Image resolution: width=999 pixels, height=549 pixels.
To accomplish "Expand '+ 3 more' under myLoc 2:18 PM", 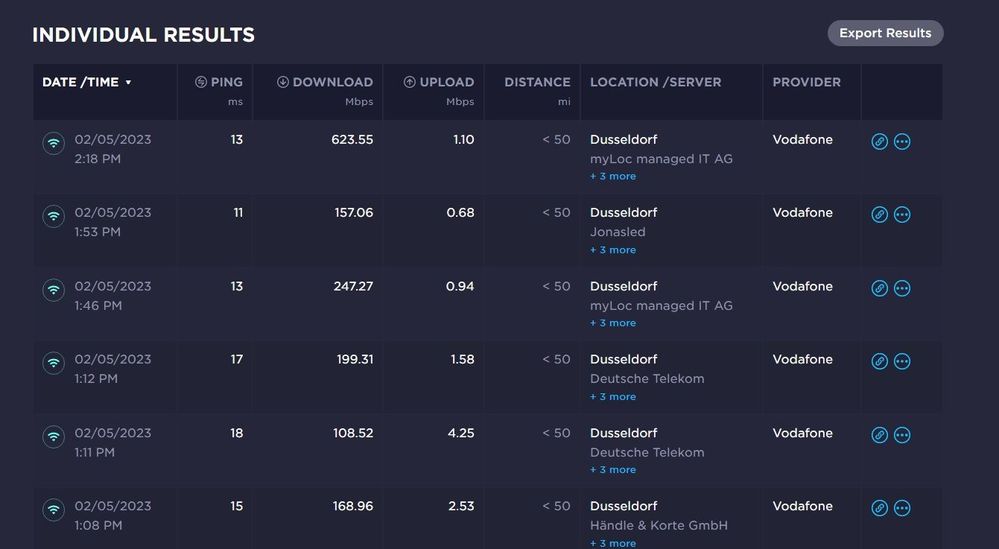I will [x=613, y=176].
